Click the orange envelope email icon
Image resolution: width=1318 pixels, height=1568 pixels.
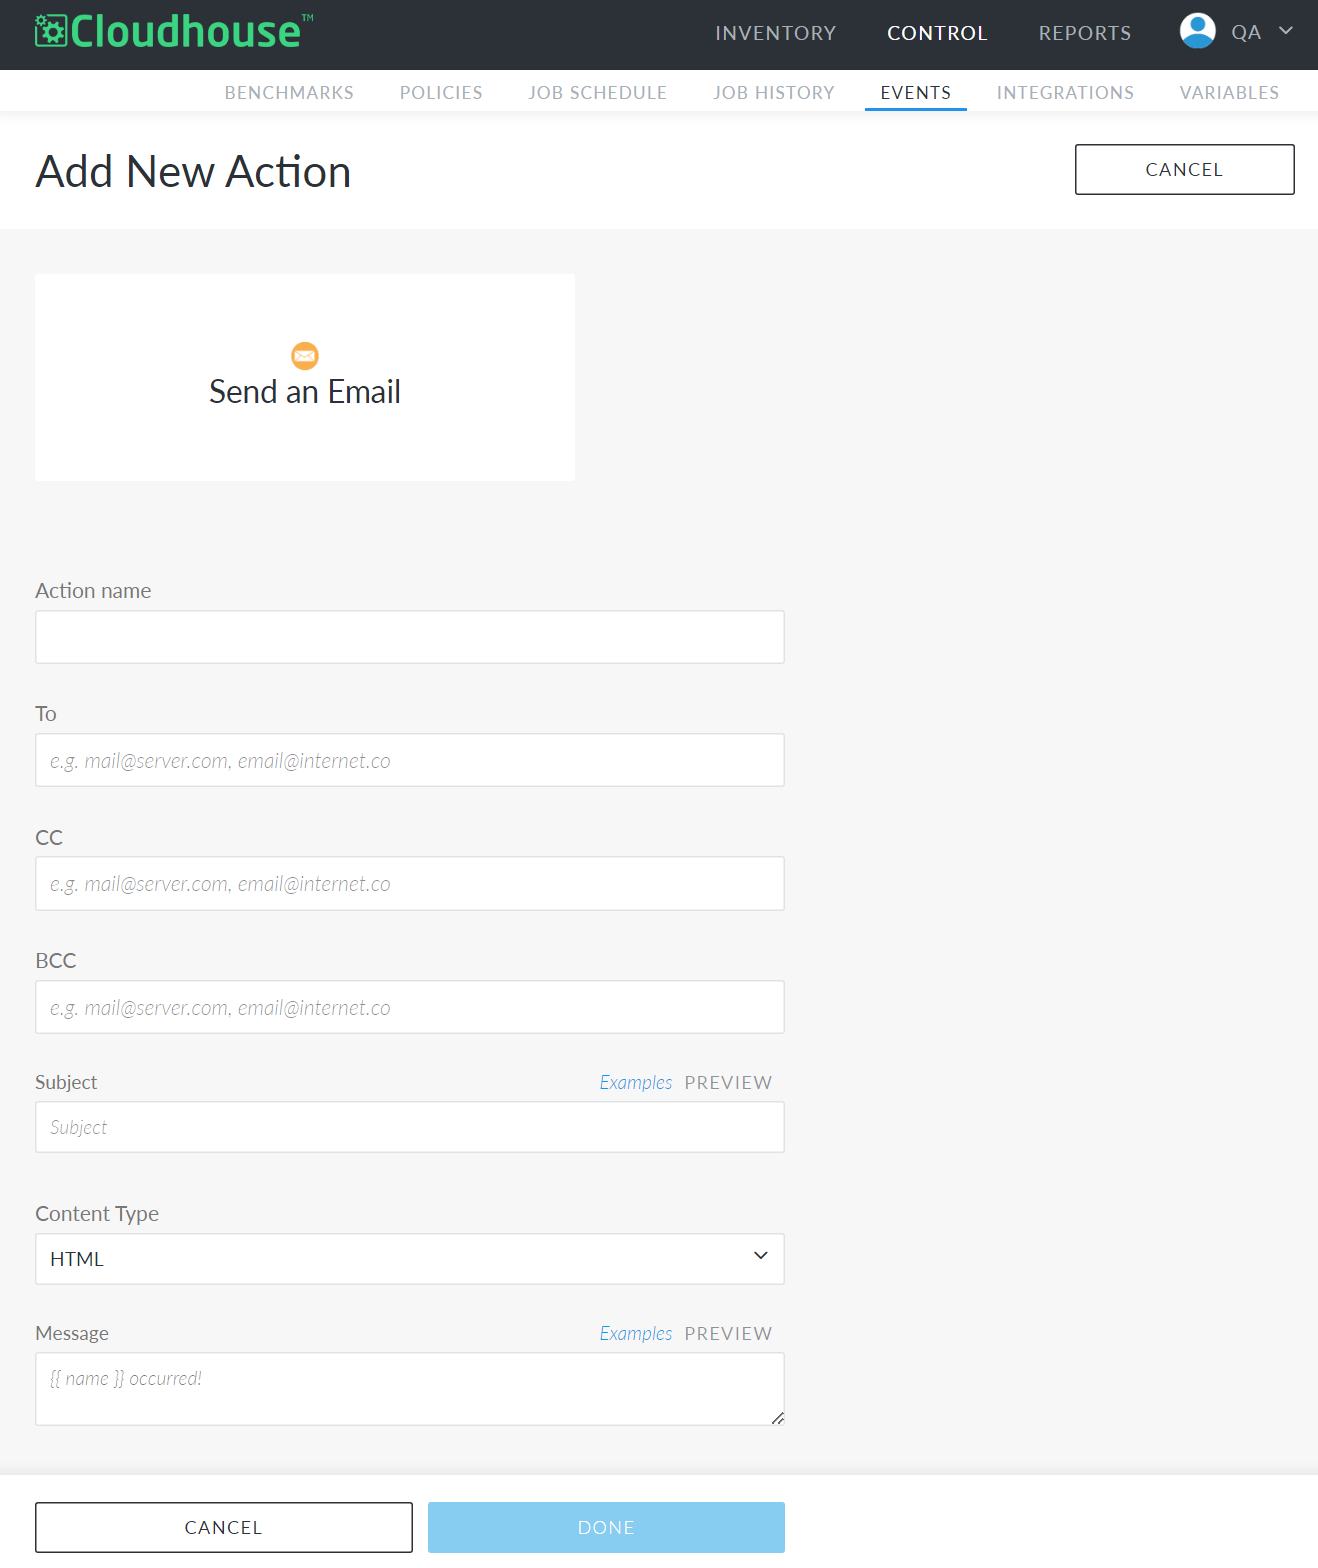click(305, 355)
